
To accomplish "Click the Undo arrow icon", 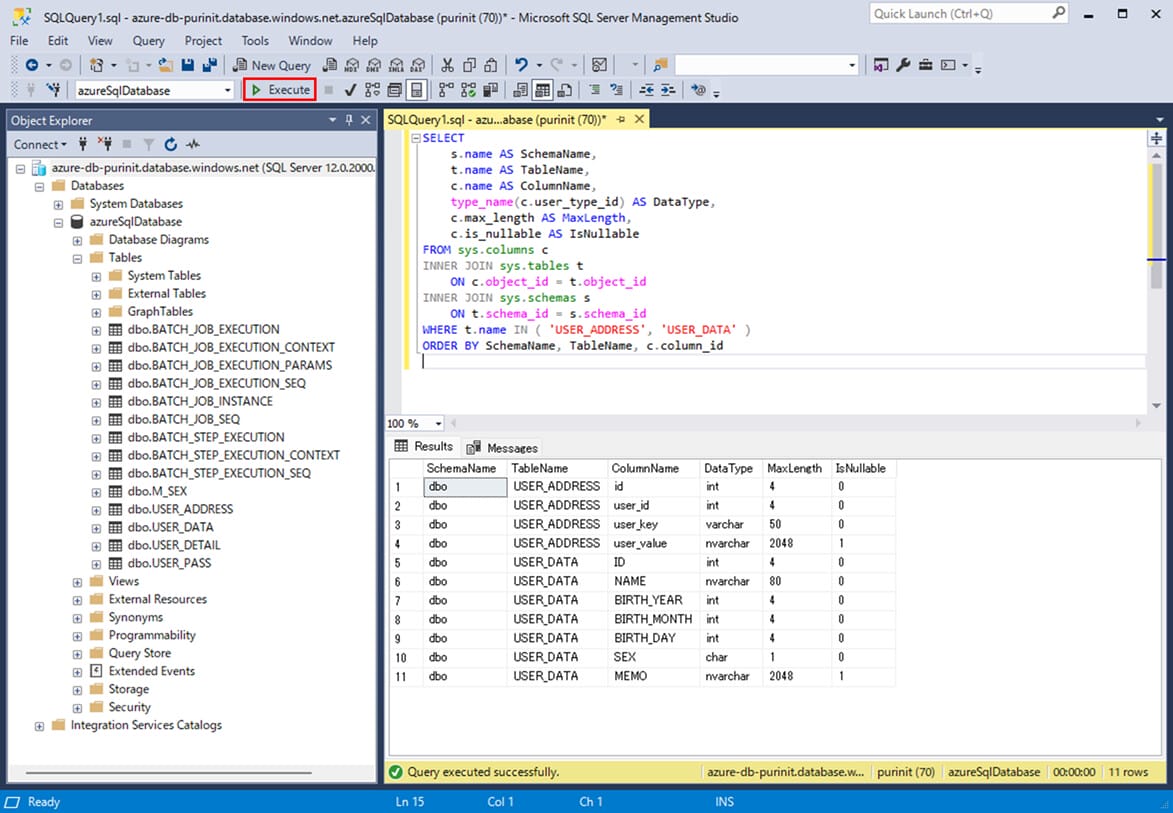I will (x=521, y=65).
